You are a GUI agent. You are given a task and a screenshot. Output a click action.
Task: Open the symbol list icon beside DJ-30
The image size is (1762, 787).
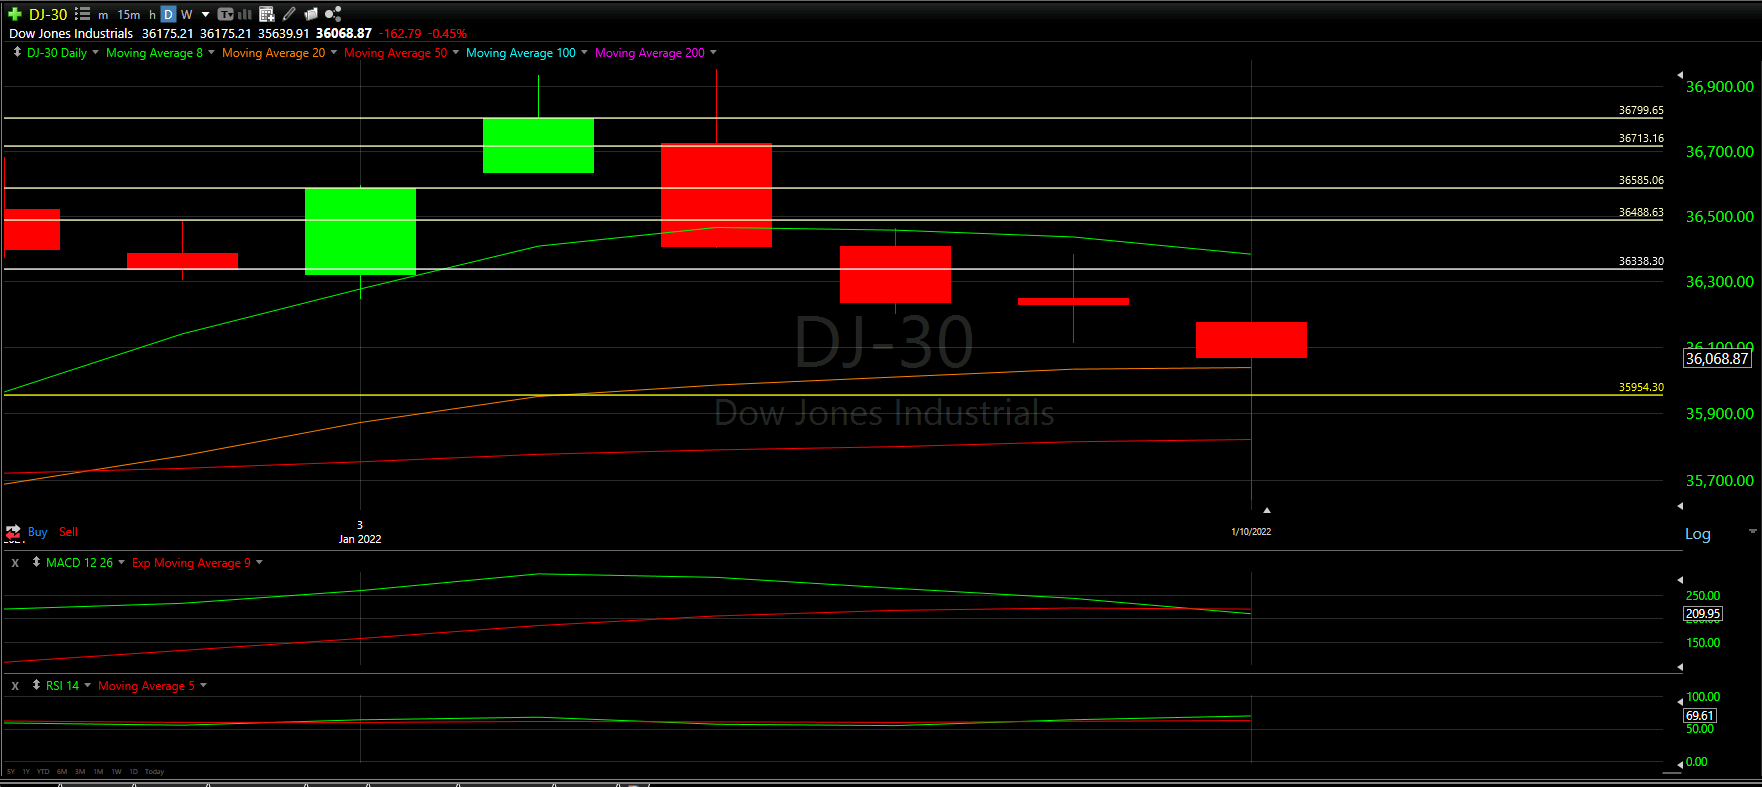pyautogui.click(x=82, y=14)
